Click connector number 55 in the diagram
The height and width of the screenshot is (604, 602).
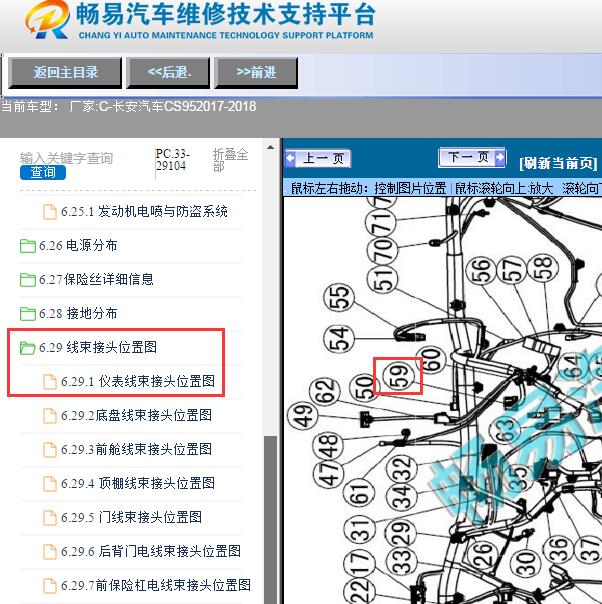(339, 298)
